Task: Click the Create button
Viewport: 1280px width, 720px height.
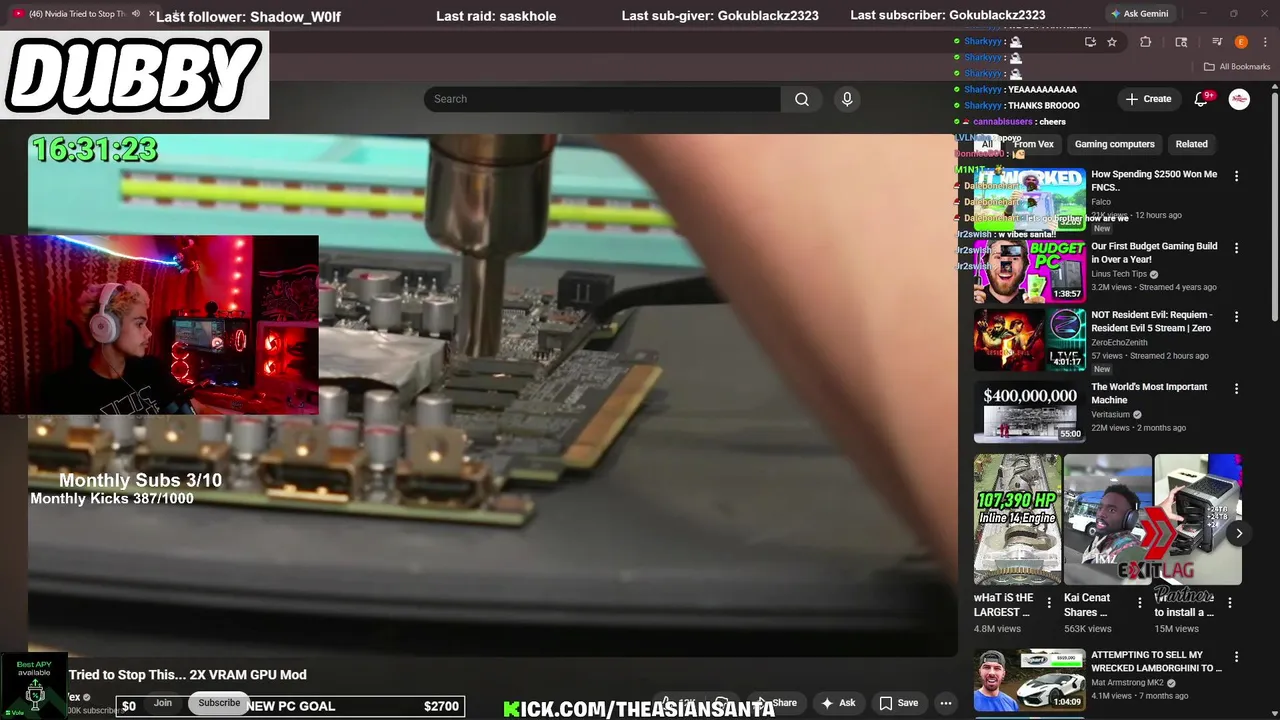Action: pyautogui.click(x=1148, y=99)
